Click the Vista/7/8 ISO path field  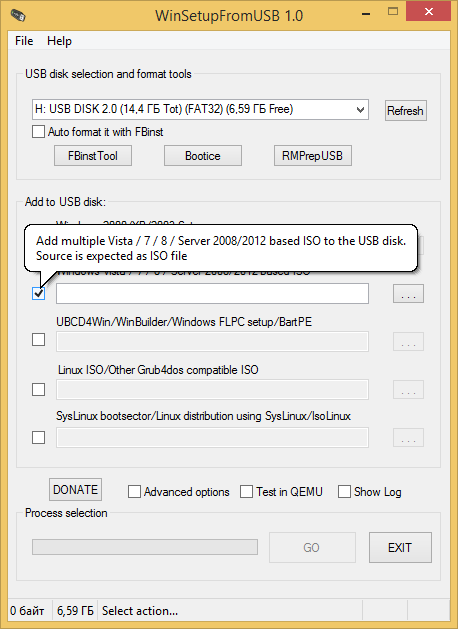point(212,294)
